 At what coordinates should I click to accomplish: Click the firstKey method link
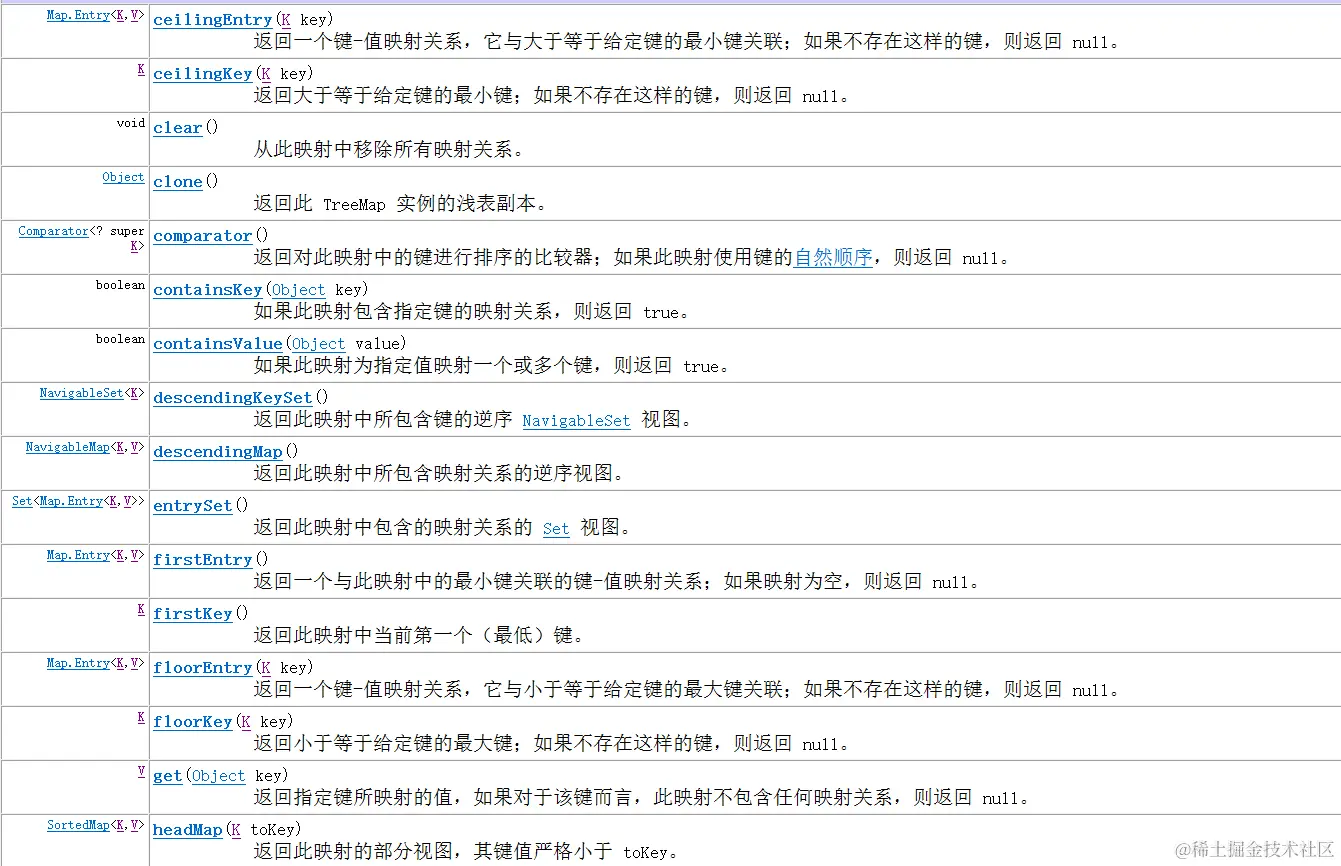pos(192,613)
